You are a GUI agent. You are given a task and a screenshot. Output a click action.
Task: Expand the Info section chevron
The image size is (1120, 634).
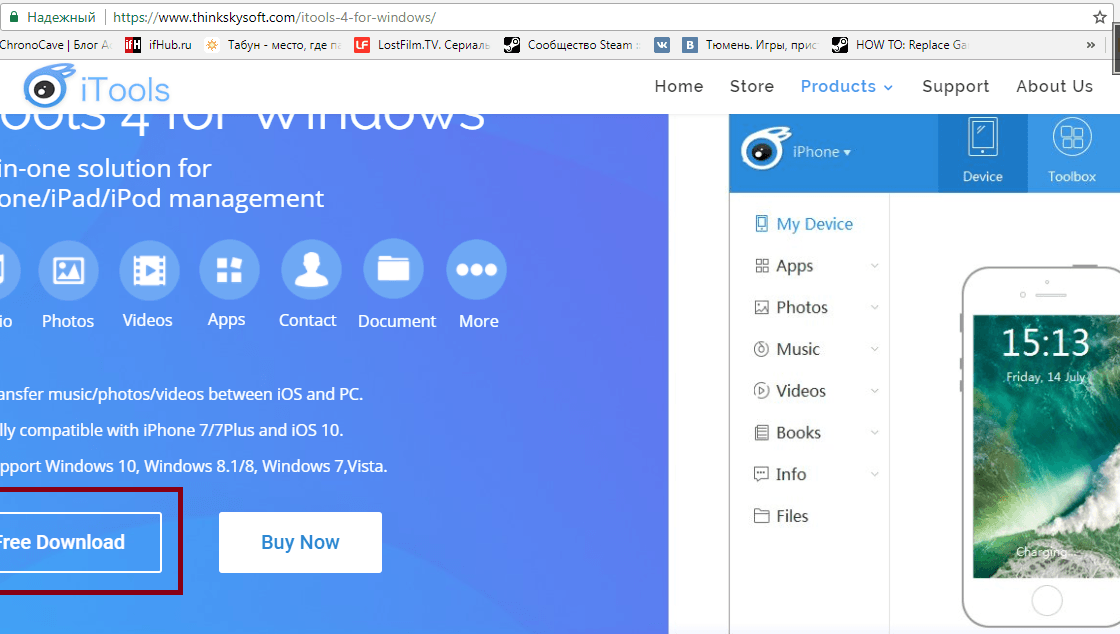(874, 474)
